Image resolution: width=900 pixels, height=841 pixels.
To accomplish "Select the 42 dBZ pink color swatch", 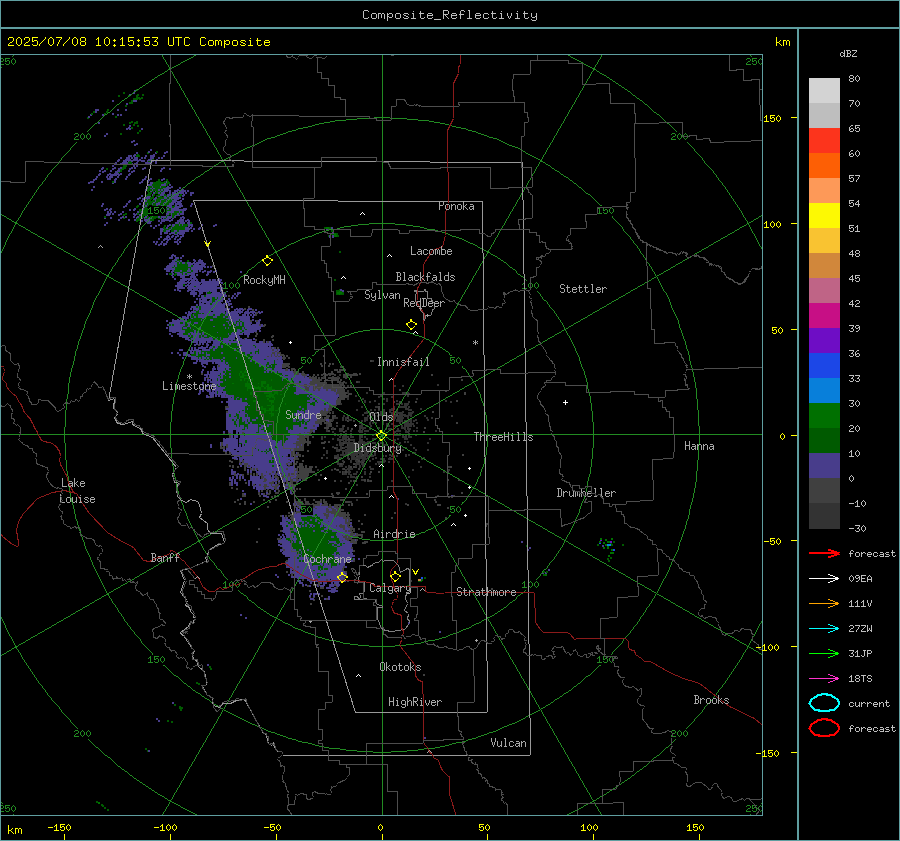I will pyautogui.click(x=824, y=290).
